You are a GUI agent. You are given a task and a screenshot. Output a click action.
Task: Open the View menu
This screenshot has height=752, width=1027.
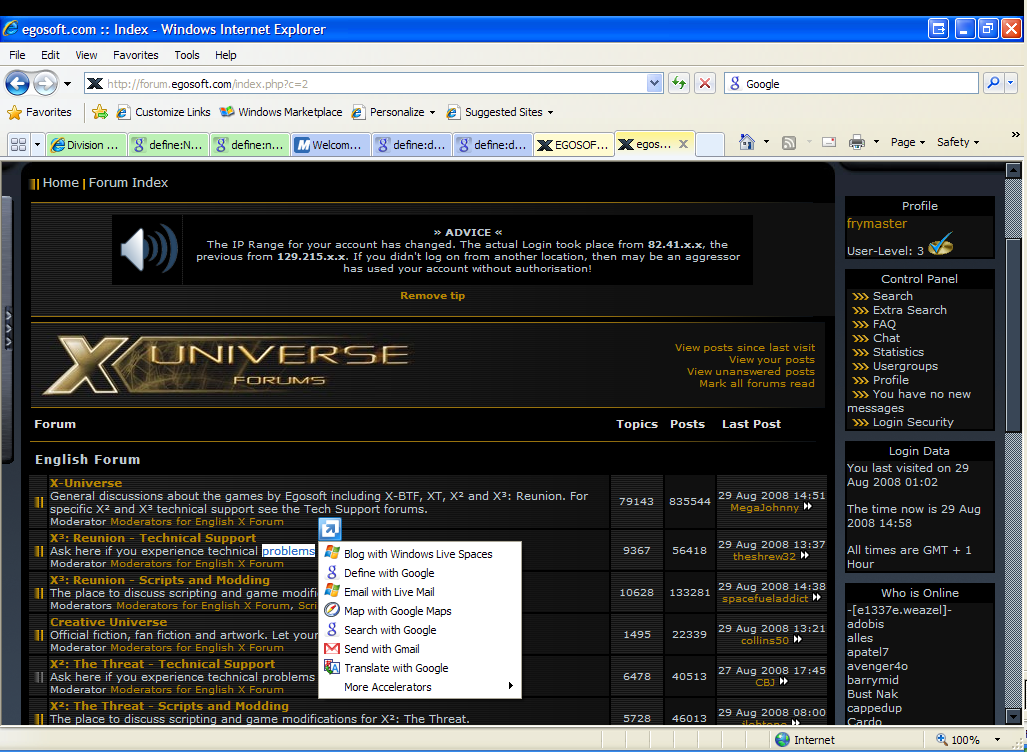86,55
